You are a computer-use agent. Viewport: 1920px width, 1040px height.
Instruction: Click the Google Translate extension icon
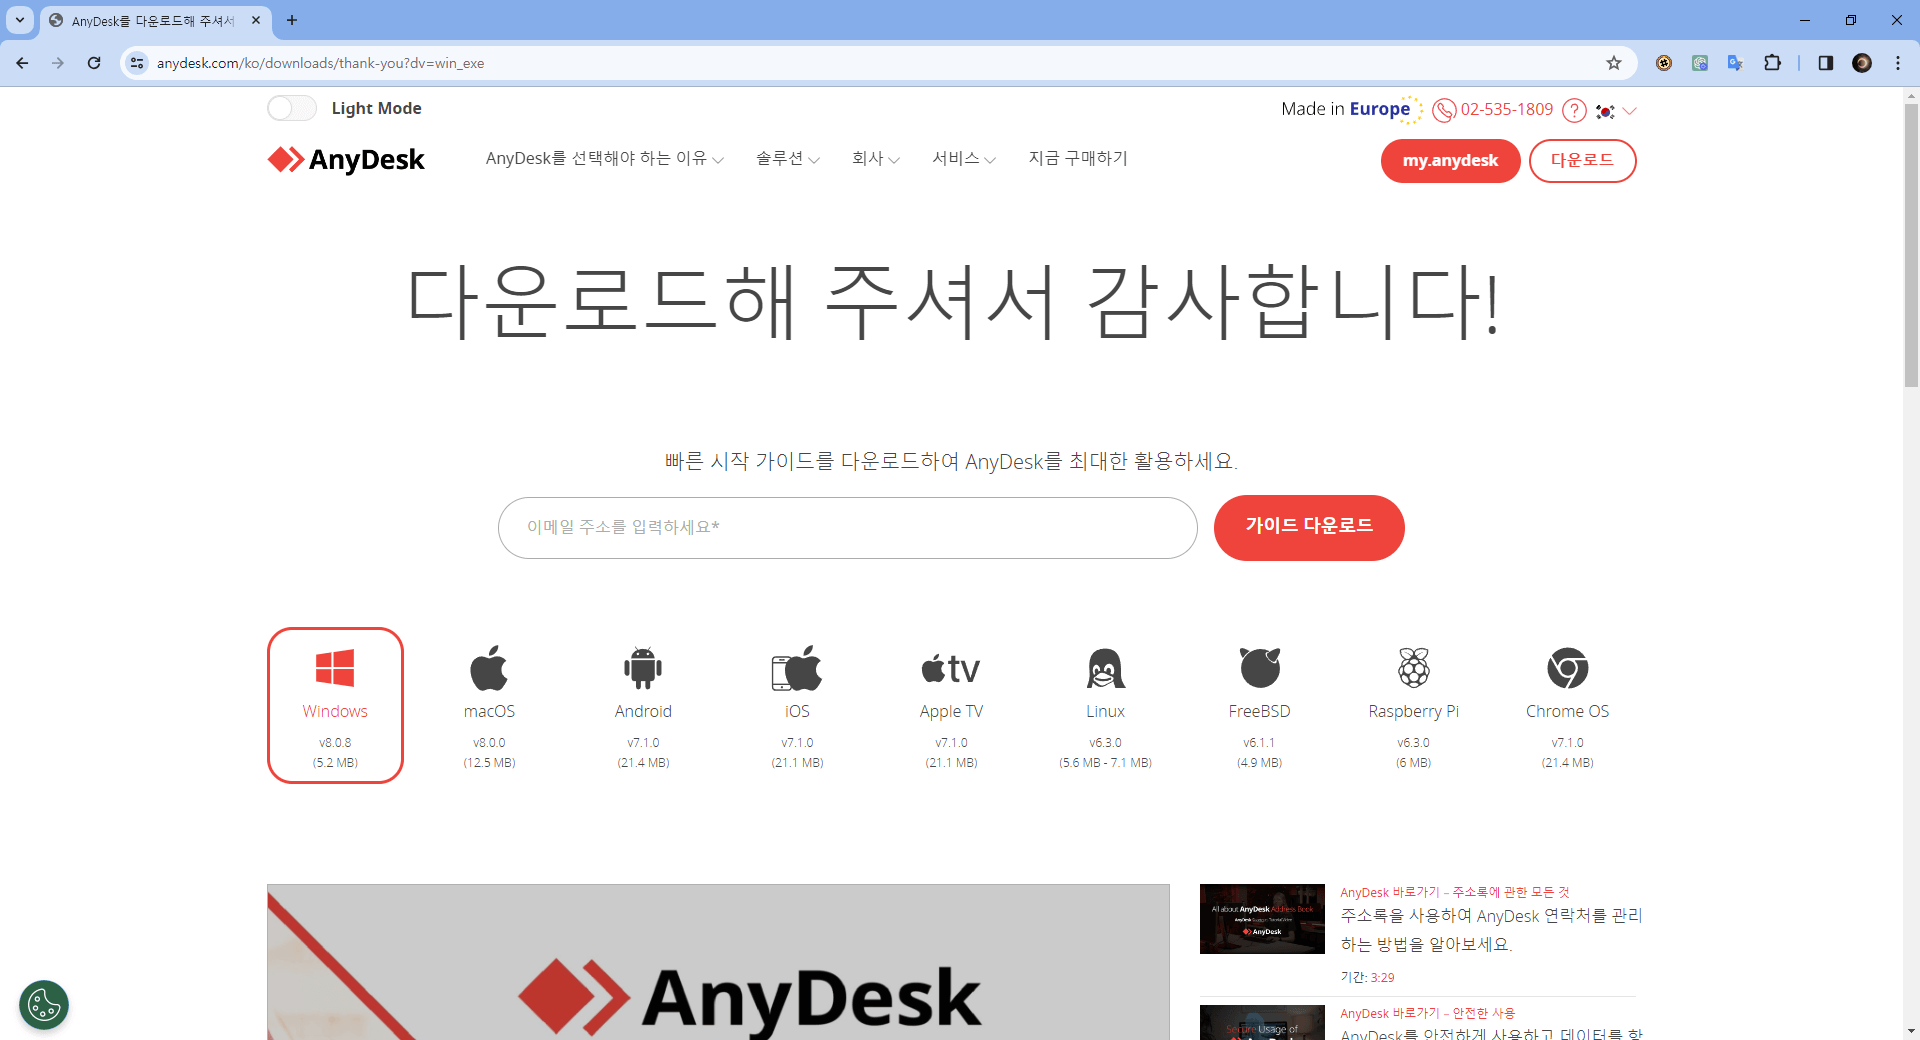tap(1735, 63)
